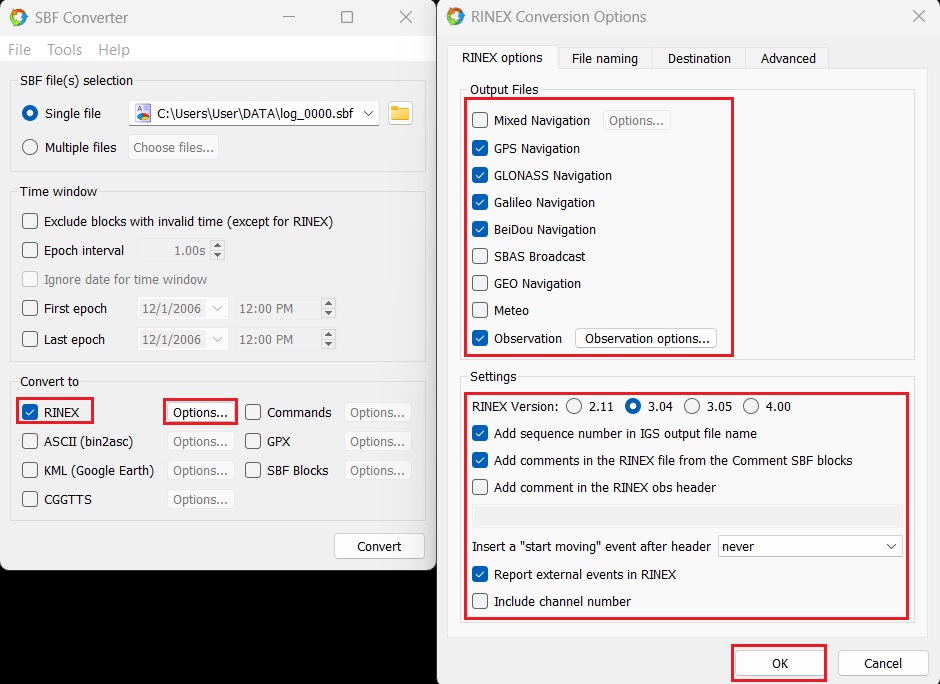Click the Convert button
940x684 pixels.
pyautogui.click(x=378, y=546)
